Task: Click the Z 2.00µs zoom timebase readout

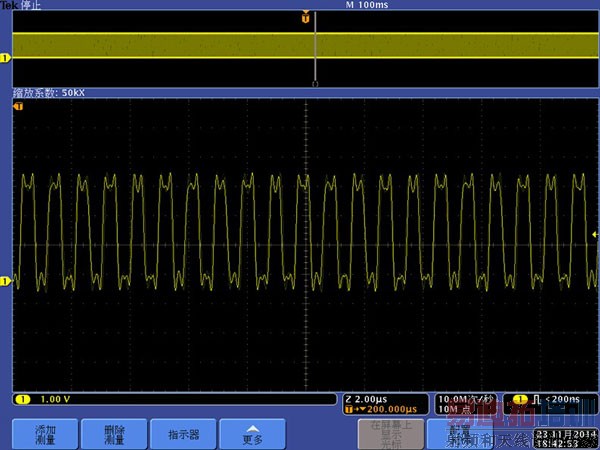Action: 367,399
